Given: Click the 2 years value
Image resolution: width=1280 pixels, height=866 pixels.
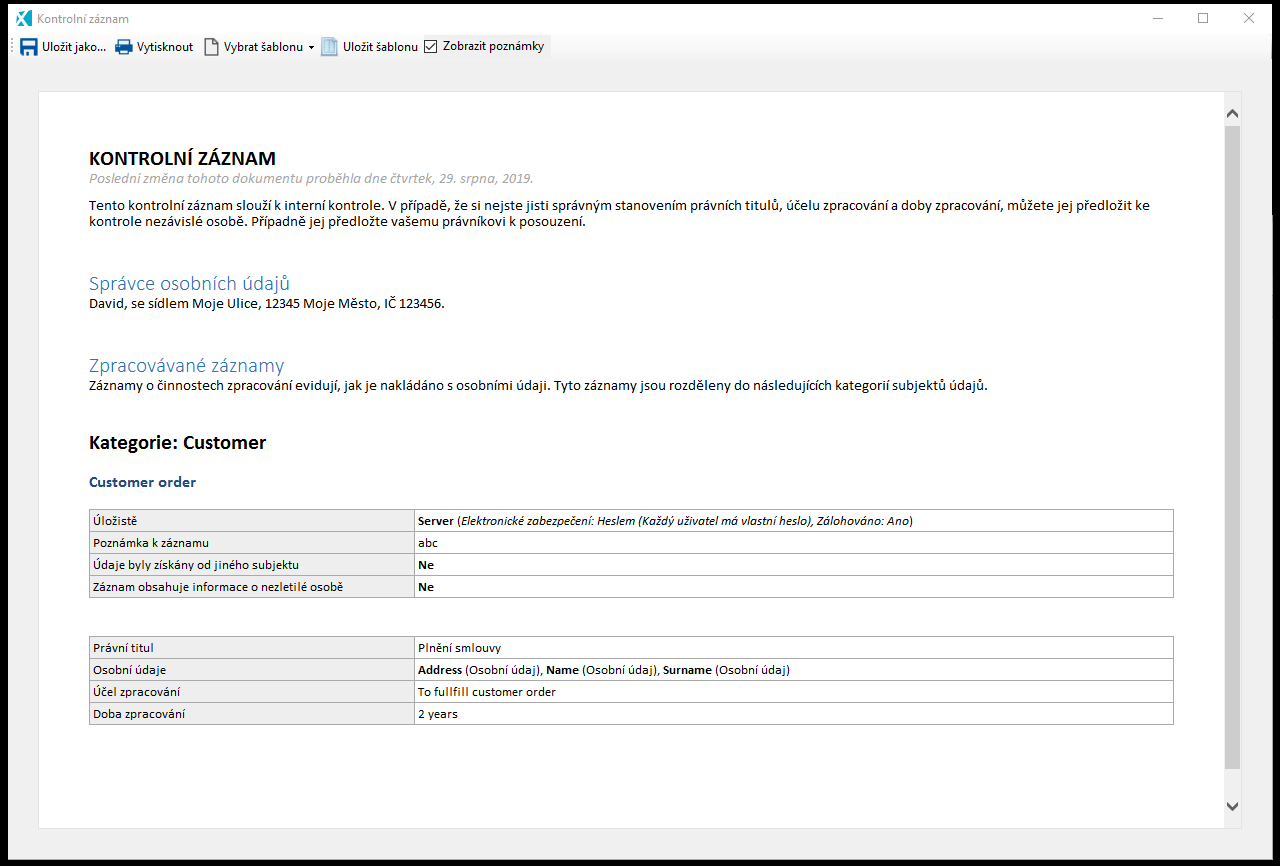Looking at the screenshot, I should (x=438, y=714).
